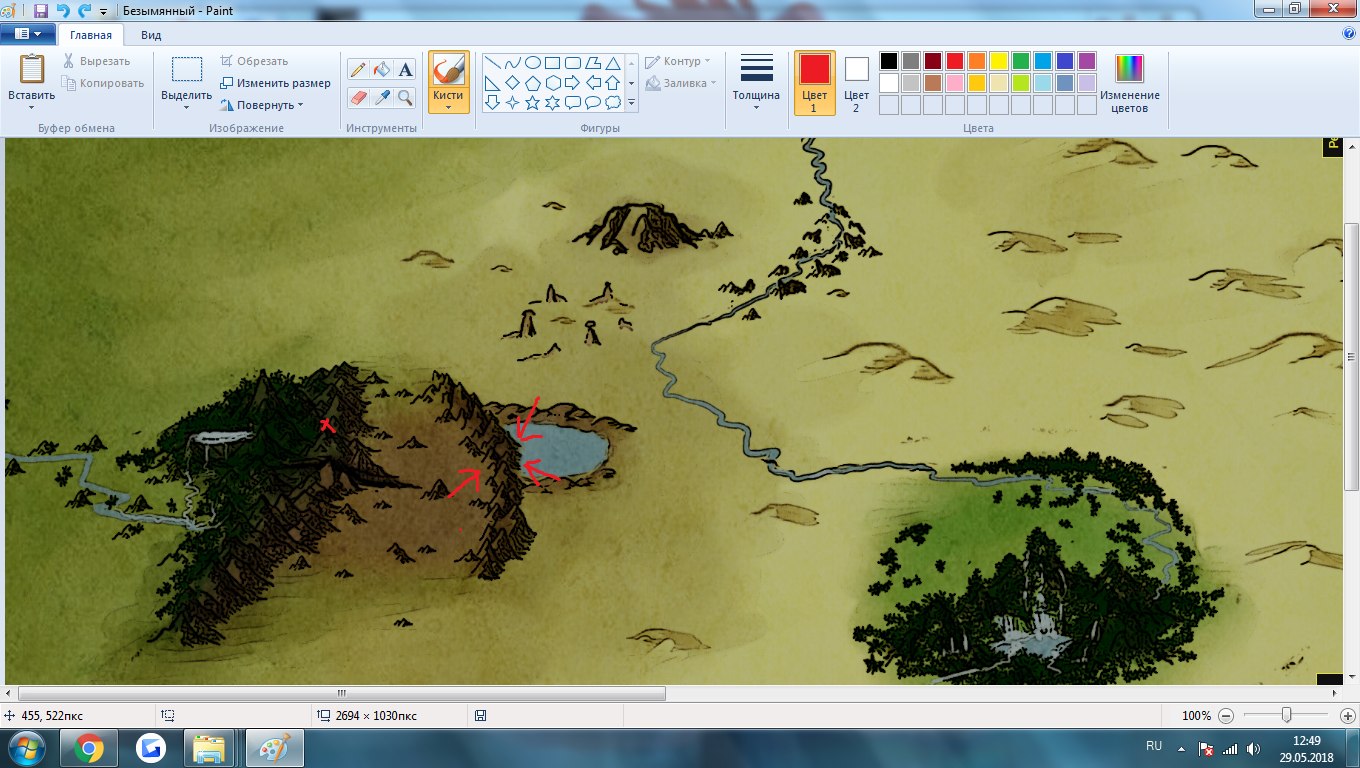Select the Magnifier tool

coord(405,97)
